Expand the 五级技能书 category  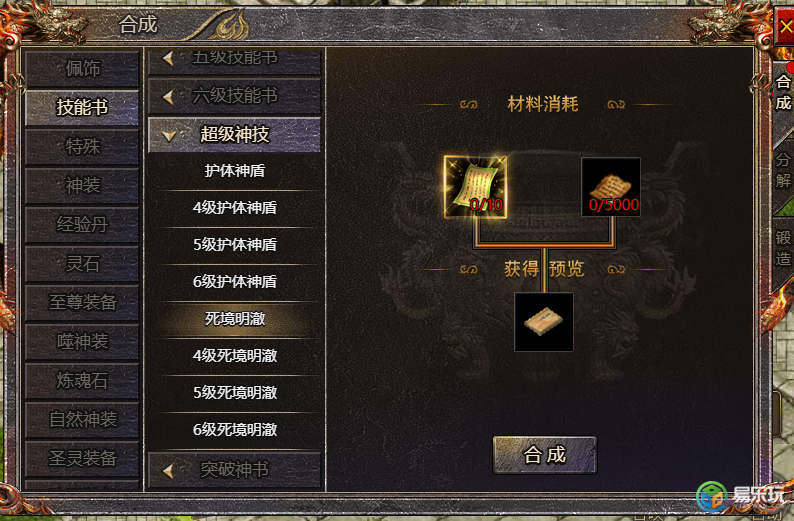(x=234, y=61)
